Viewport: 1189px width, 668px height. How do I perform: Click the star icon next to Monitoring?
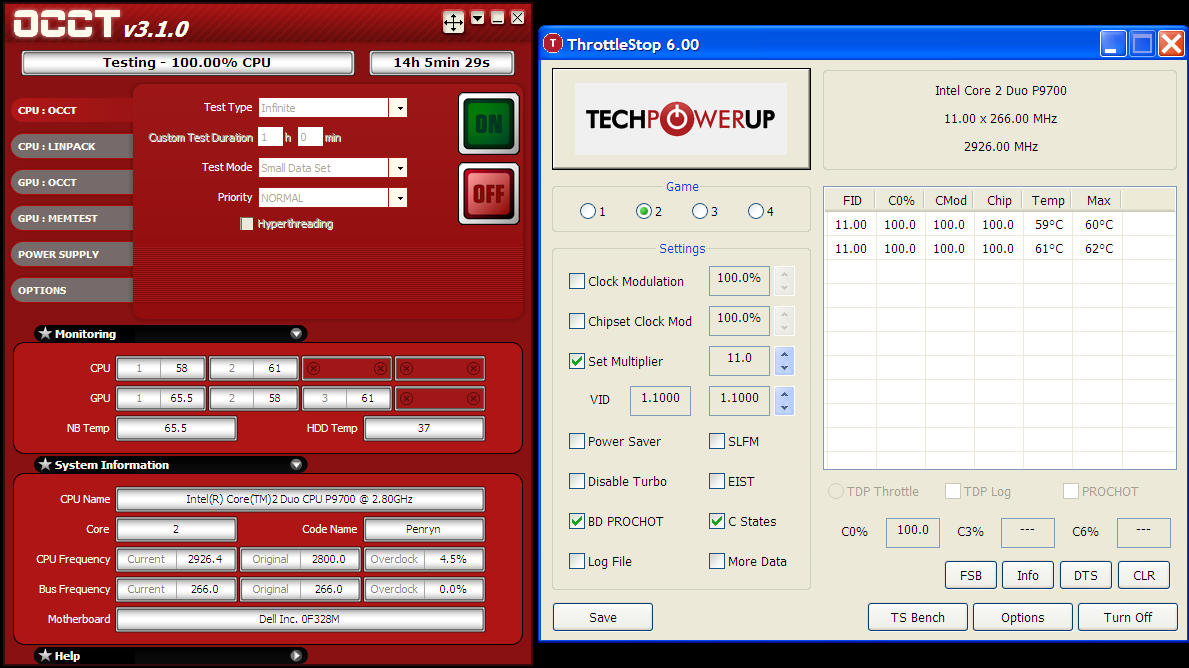[44, 334]
